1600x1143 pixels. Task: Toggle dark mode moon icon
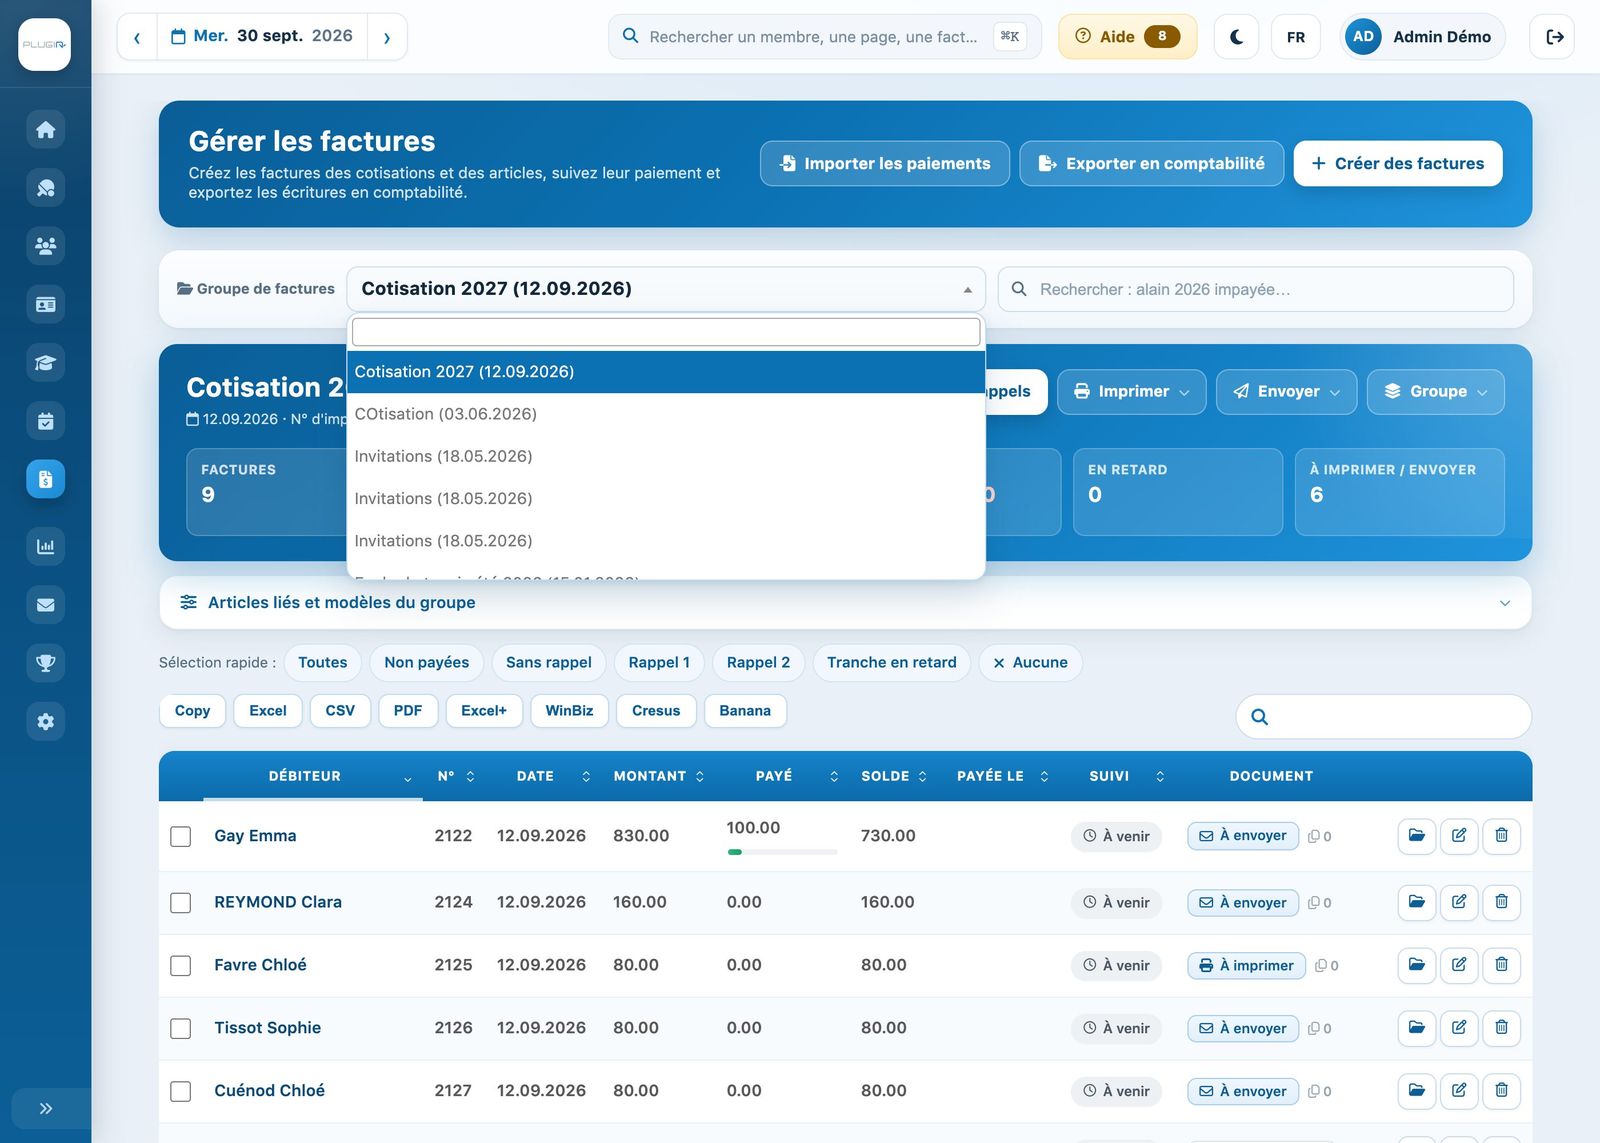point(1236,37)
